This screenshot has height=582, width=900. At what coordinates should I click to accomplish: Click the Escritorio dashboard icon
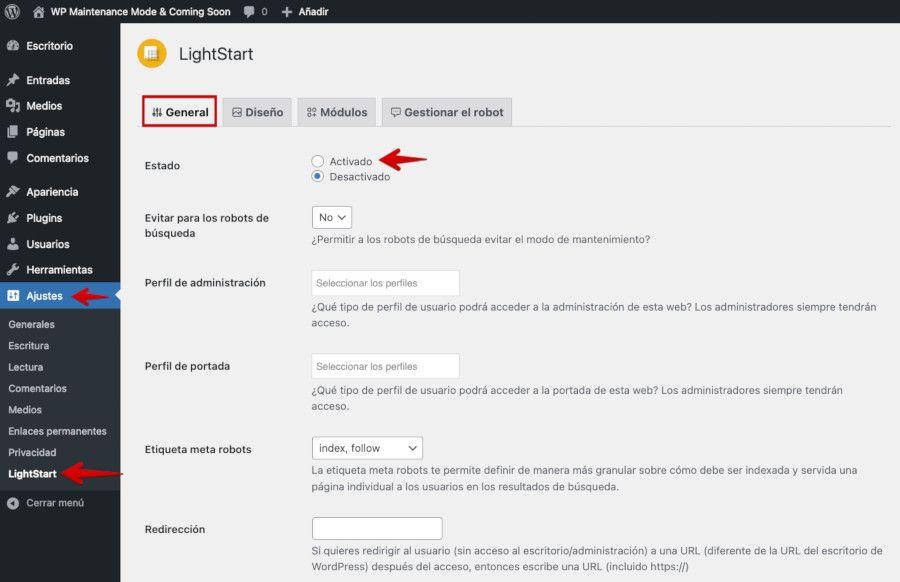click(x=13, y=46)
